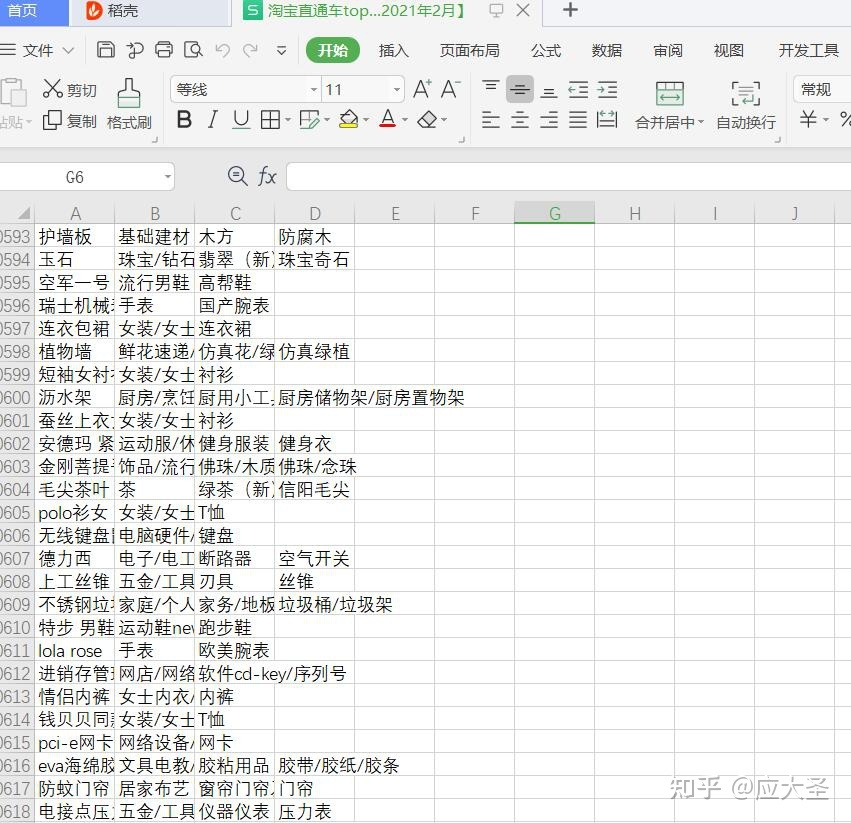Open the number format dropdown 常规
The height and width of the screenshot is (823, 851).
pos(822,89)
